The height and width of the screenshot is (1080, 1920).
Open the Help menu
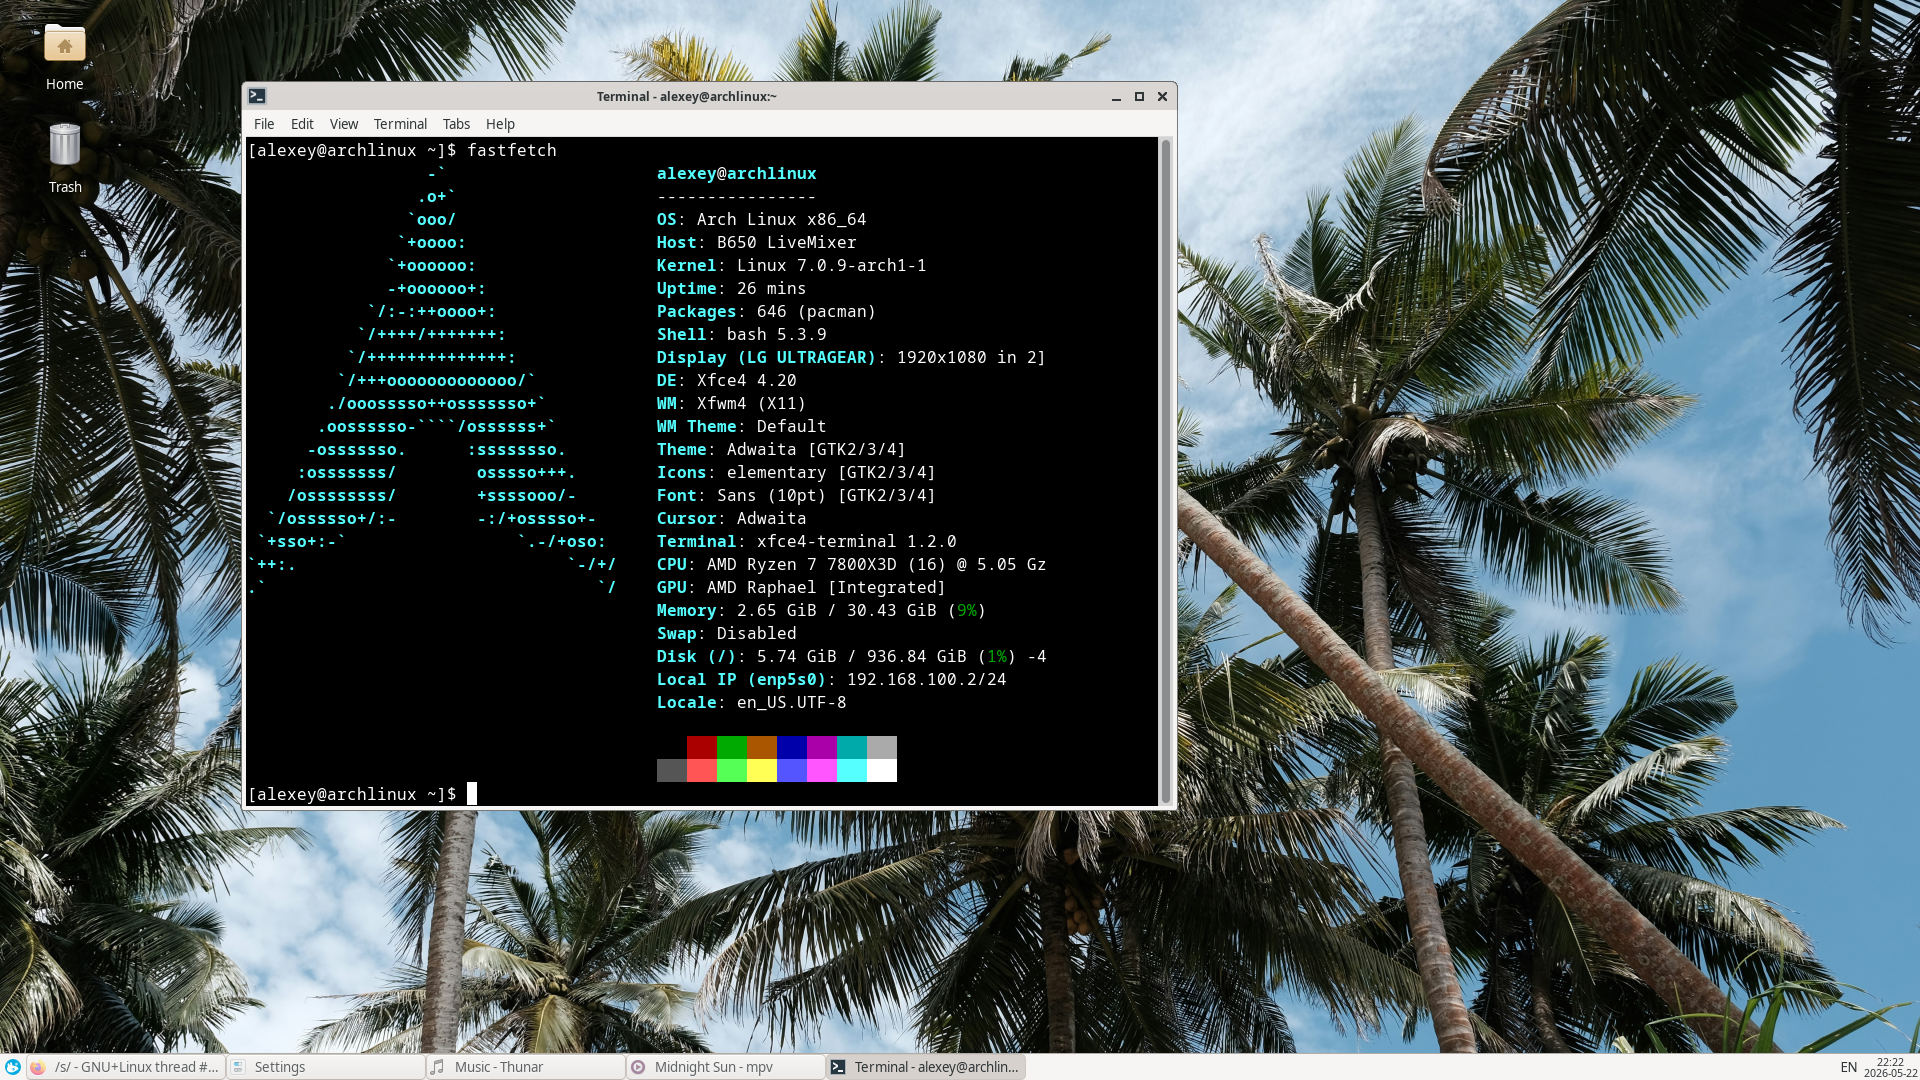(x=500, y=124)
